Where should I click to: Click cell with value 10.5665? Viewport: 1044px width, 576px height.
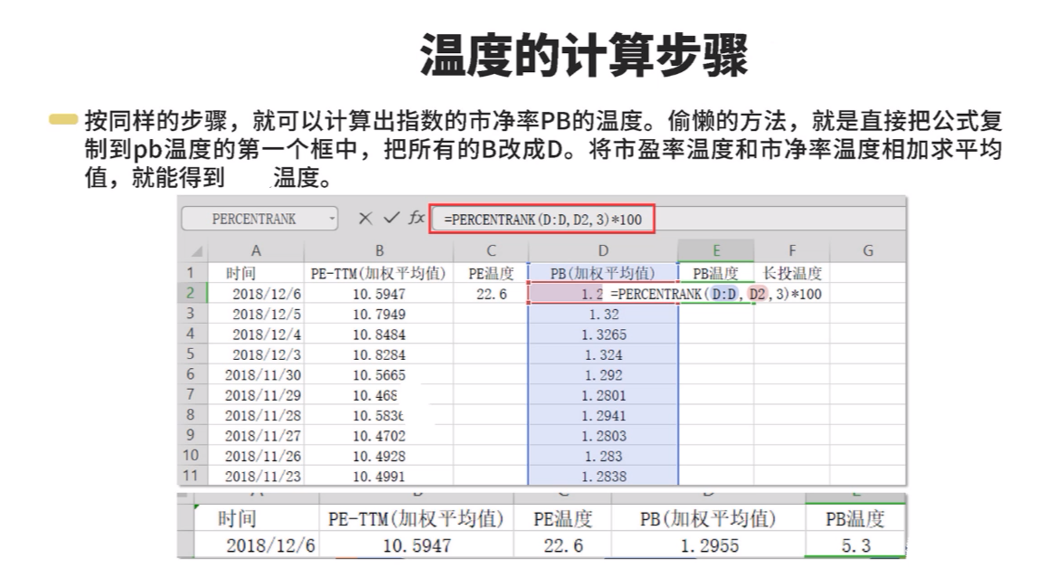379,375
